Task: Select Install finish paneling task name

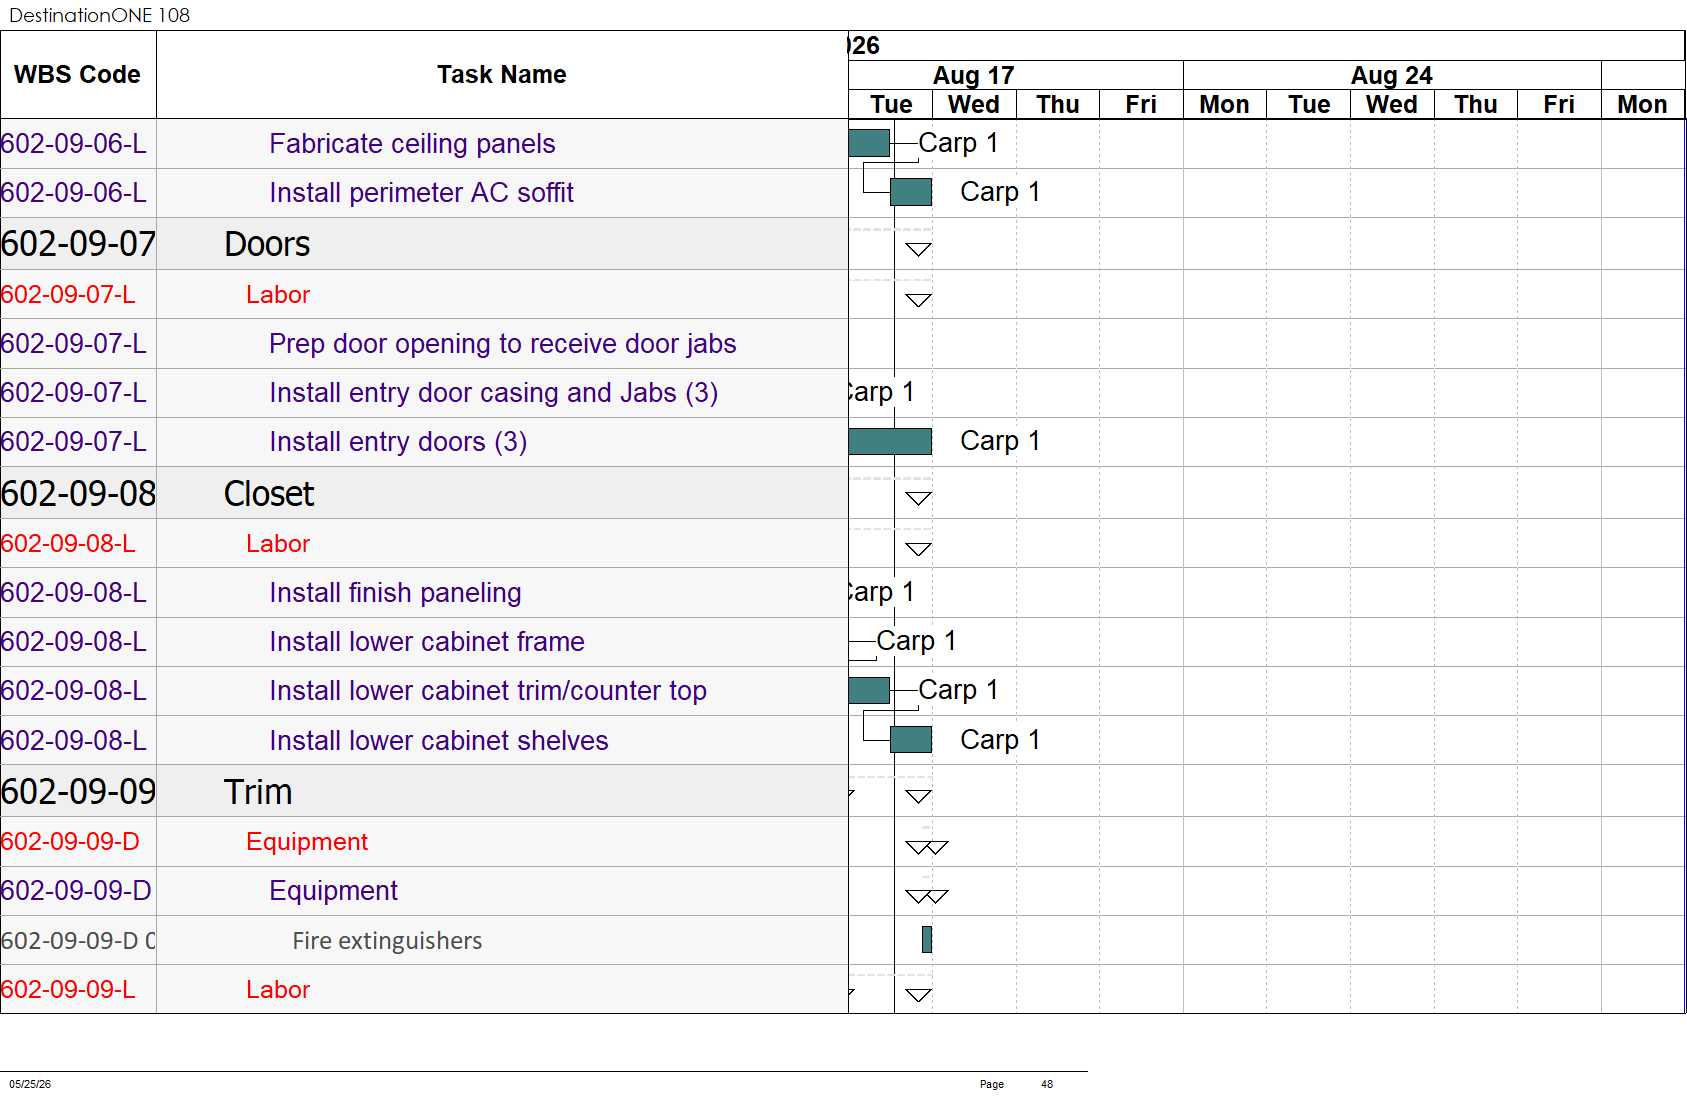Action: click(x=395, y=593)
